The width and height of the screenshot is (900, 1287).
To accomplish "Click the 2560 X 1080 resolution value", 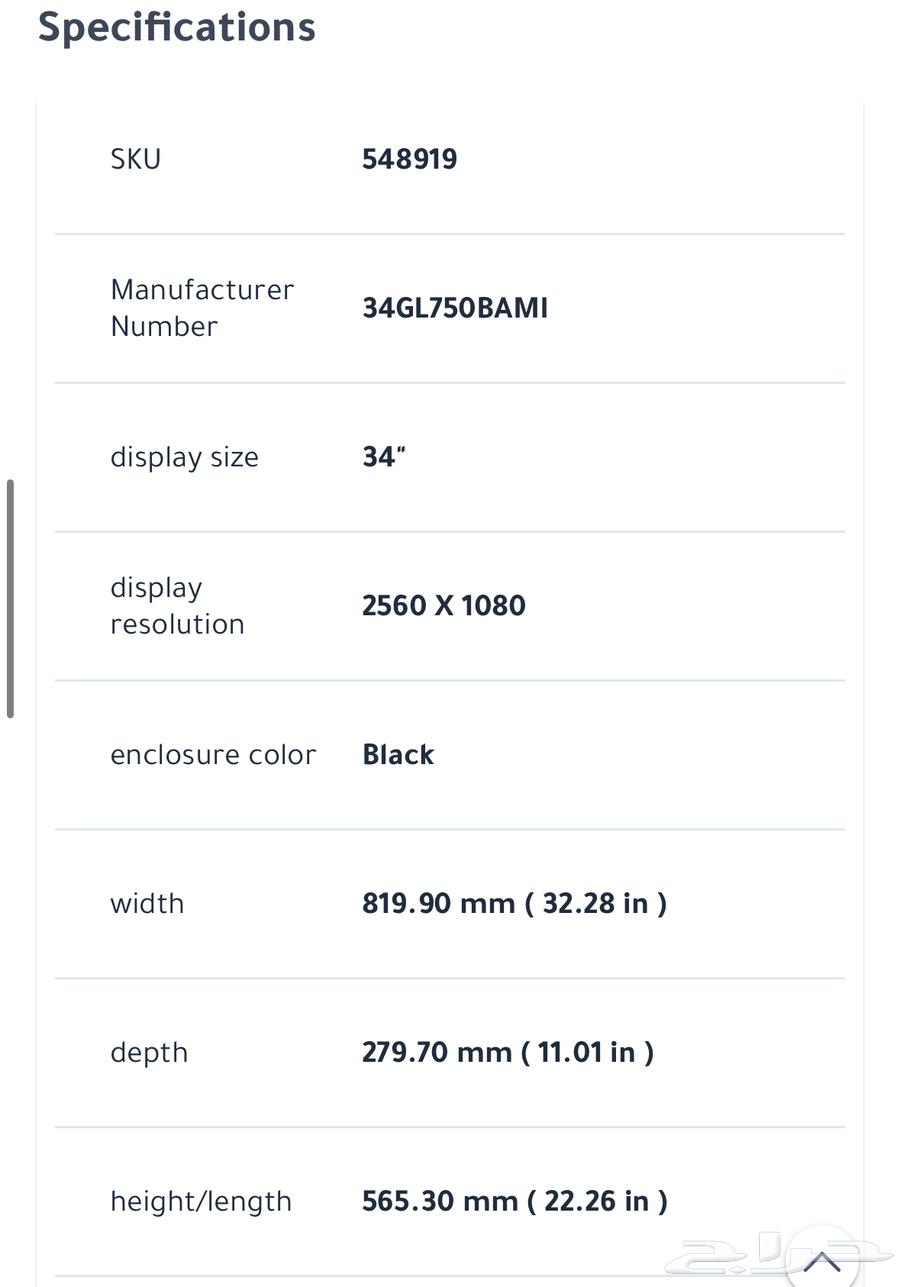I will 443,606.
